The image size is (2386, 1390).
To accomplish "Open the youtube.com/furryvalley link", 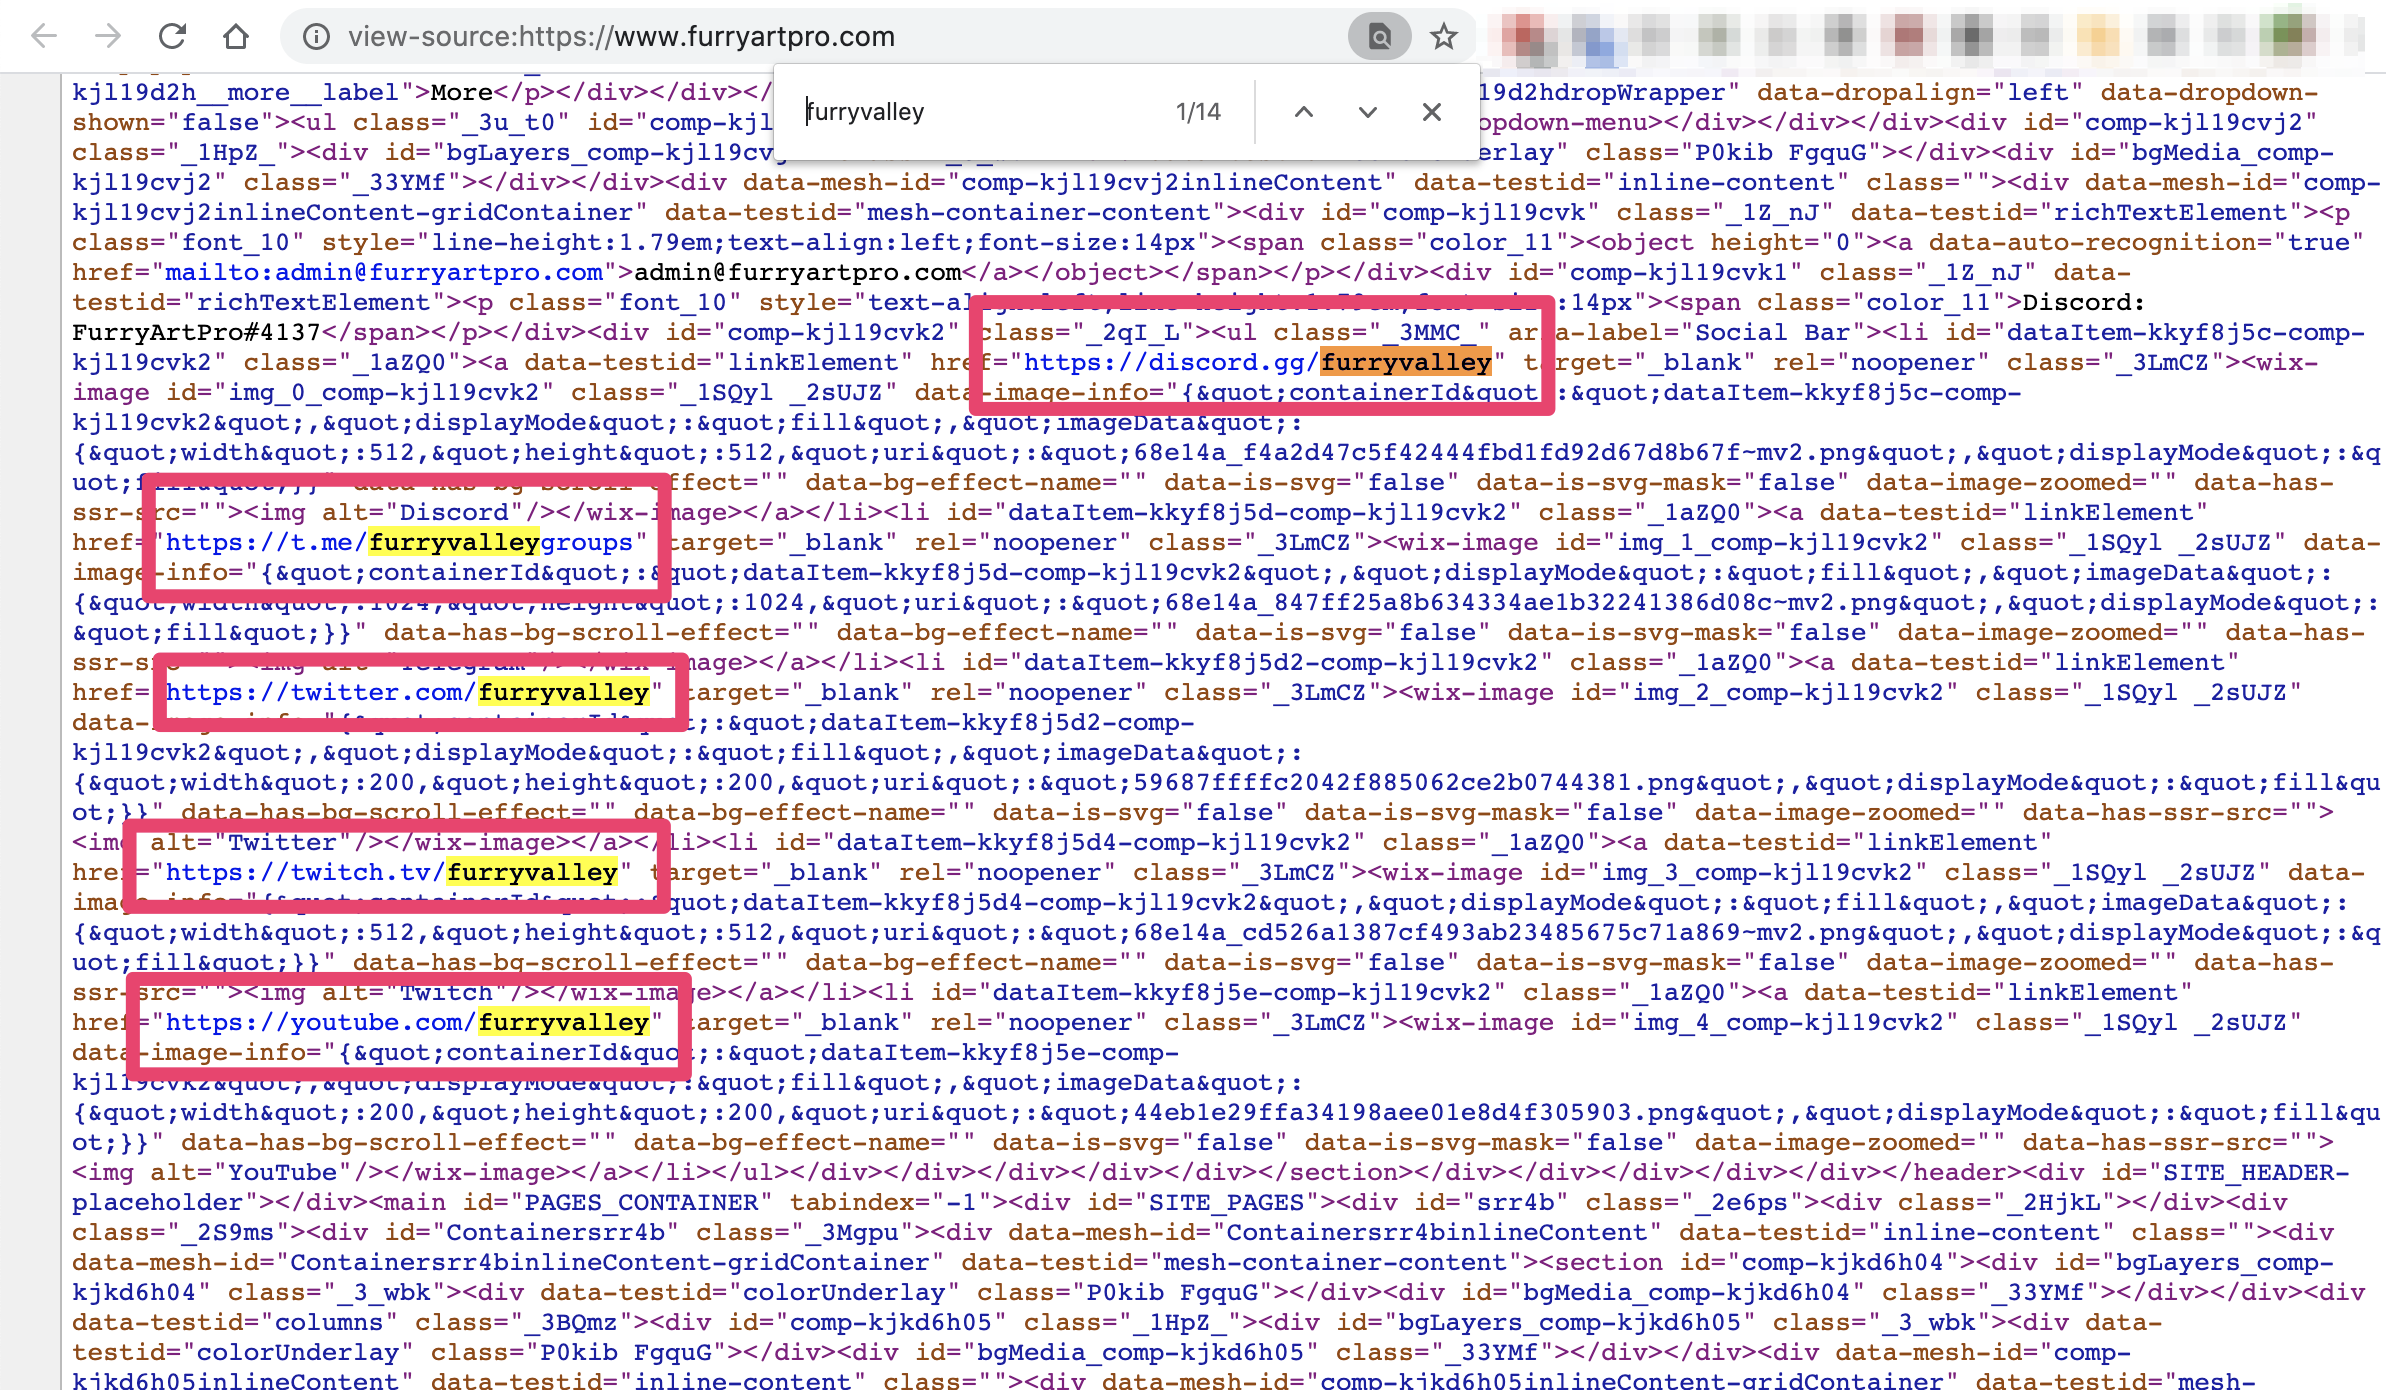I will 407,1022.
